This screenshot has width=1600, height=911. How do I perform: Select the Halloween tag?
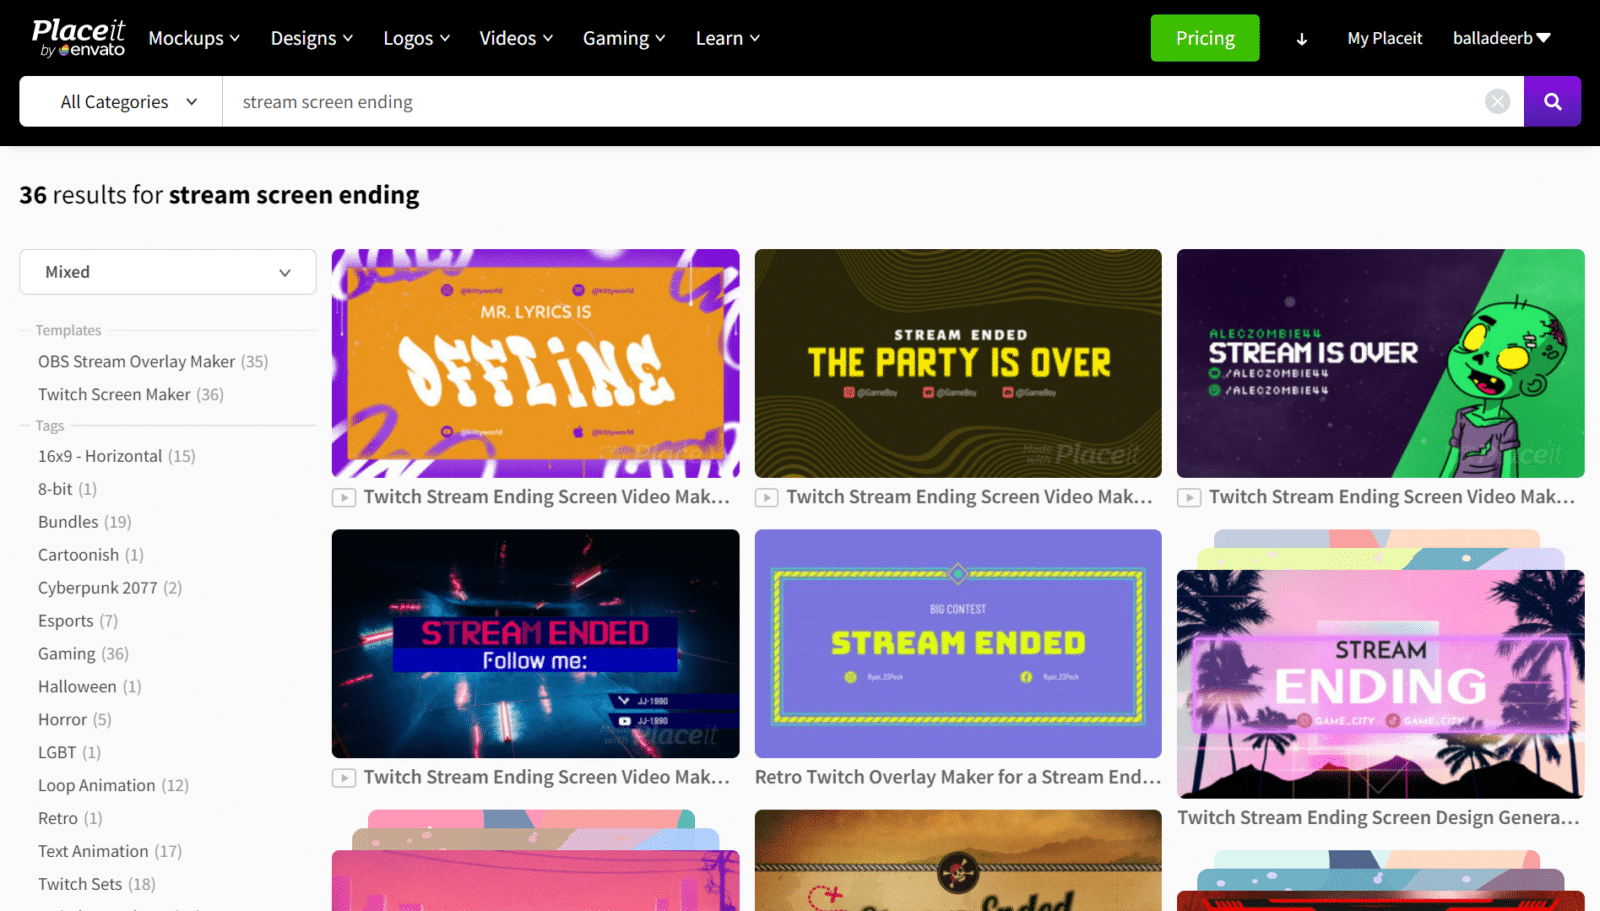click(x=90, y=687)
